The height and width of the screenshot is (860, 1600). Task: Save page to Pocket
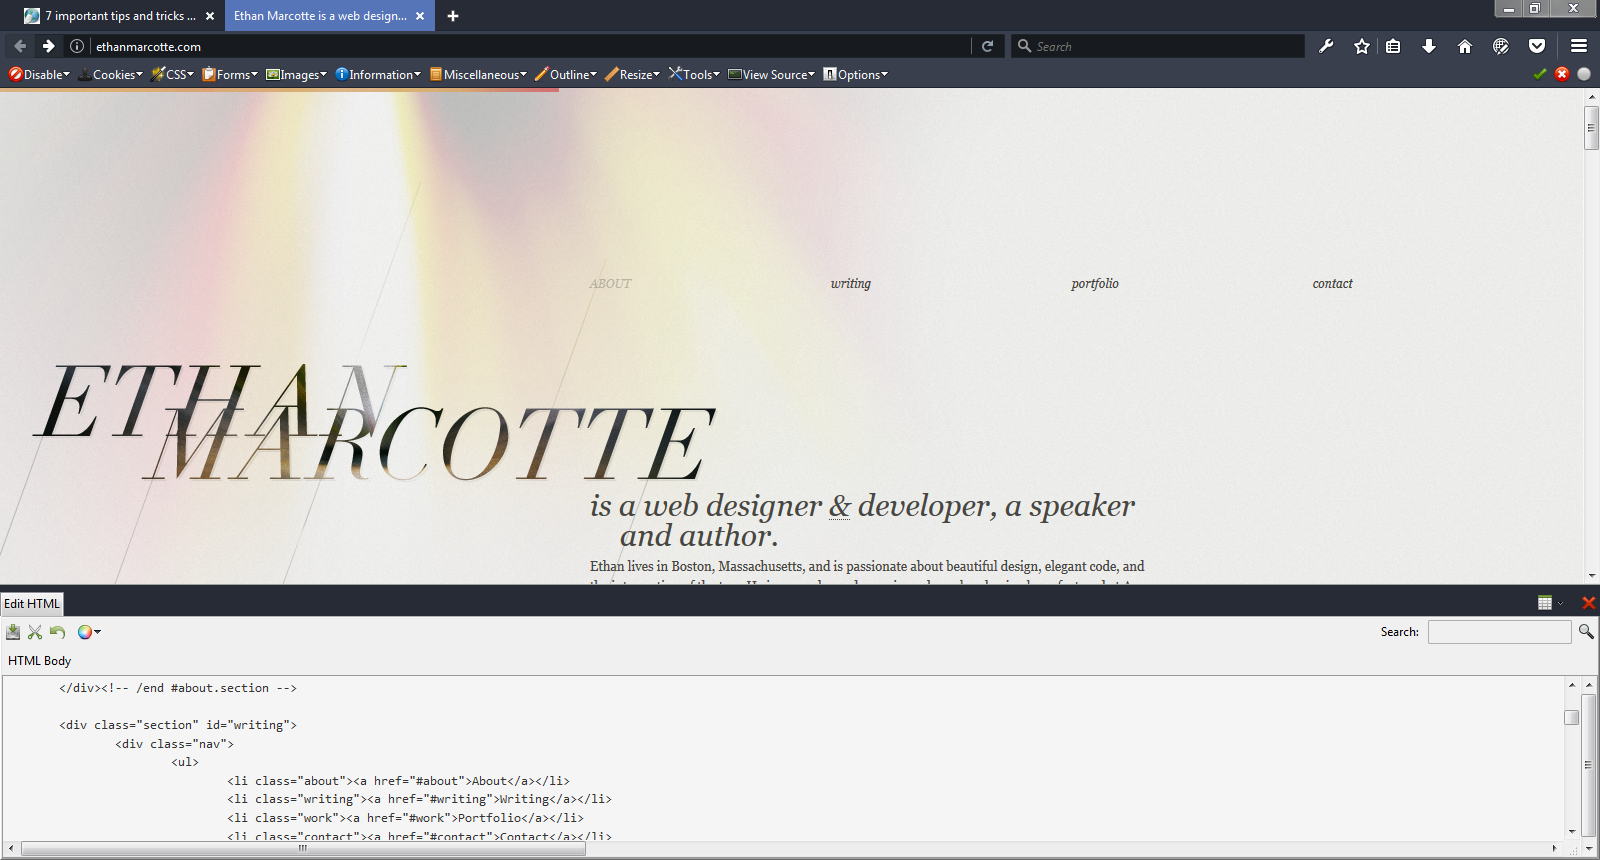[x=1537, y=46]
